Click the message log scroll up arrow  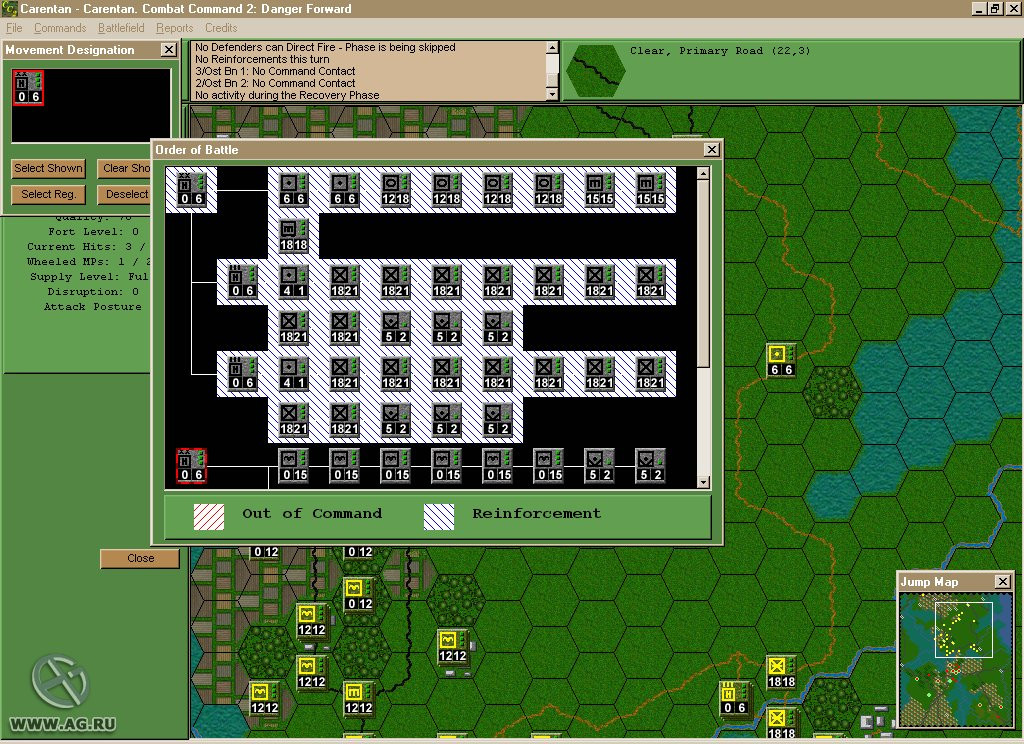(x=552, y=48)
